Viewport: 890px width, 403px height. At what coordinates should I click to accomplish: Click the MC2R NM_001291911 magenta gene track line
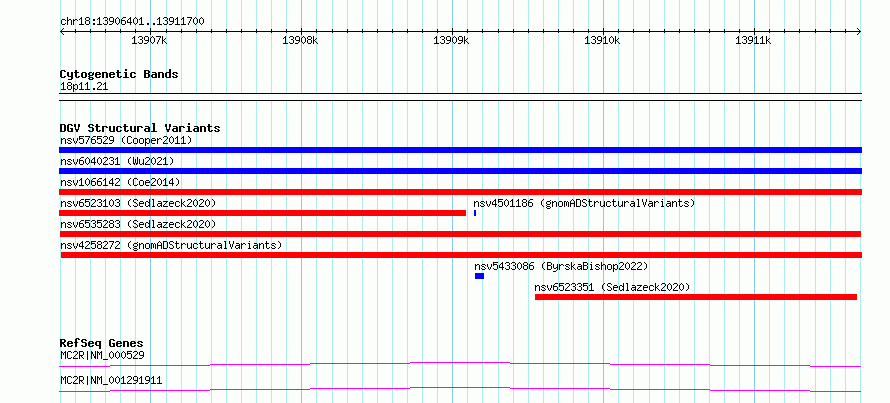(x=460, y=389)
